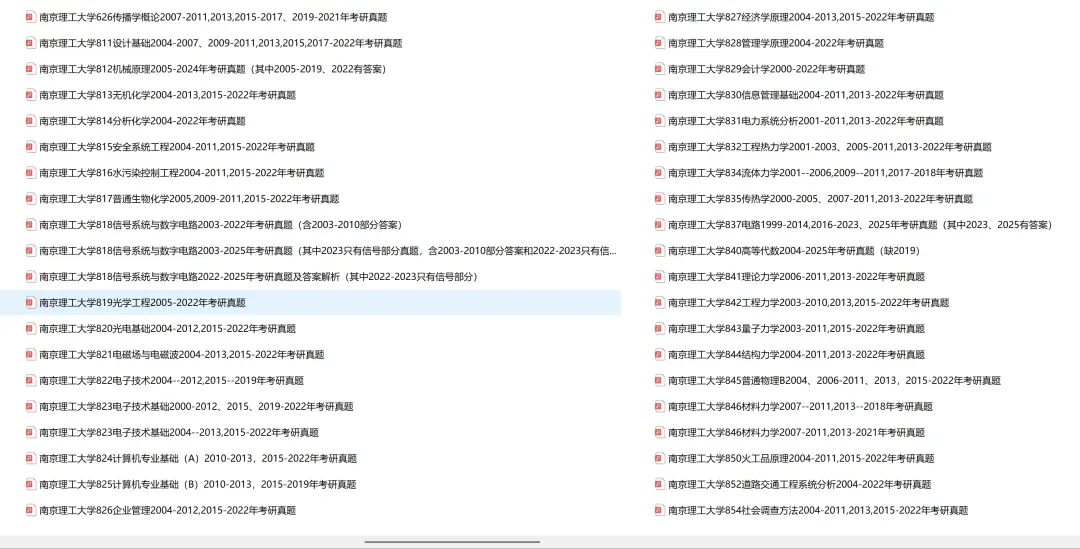
Task: Click the PDF icon of 841理论力学 file
Action: click(x=659, y=276)
